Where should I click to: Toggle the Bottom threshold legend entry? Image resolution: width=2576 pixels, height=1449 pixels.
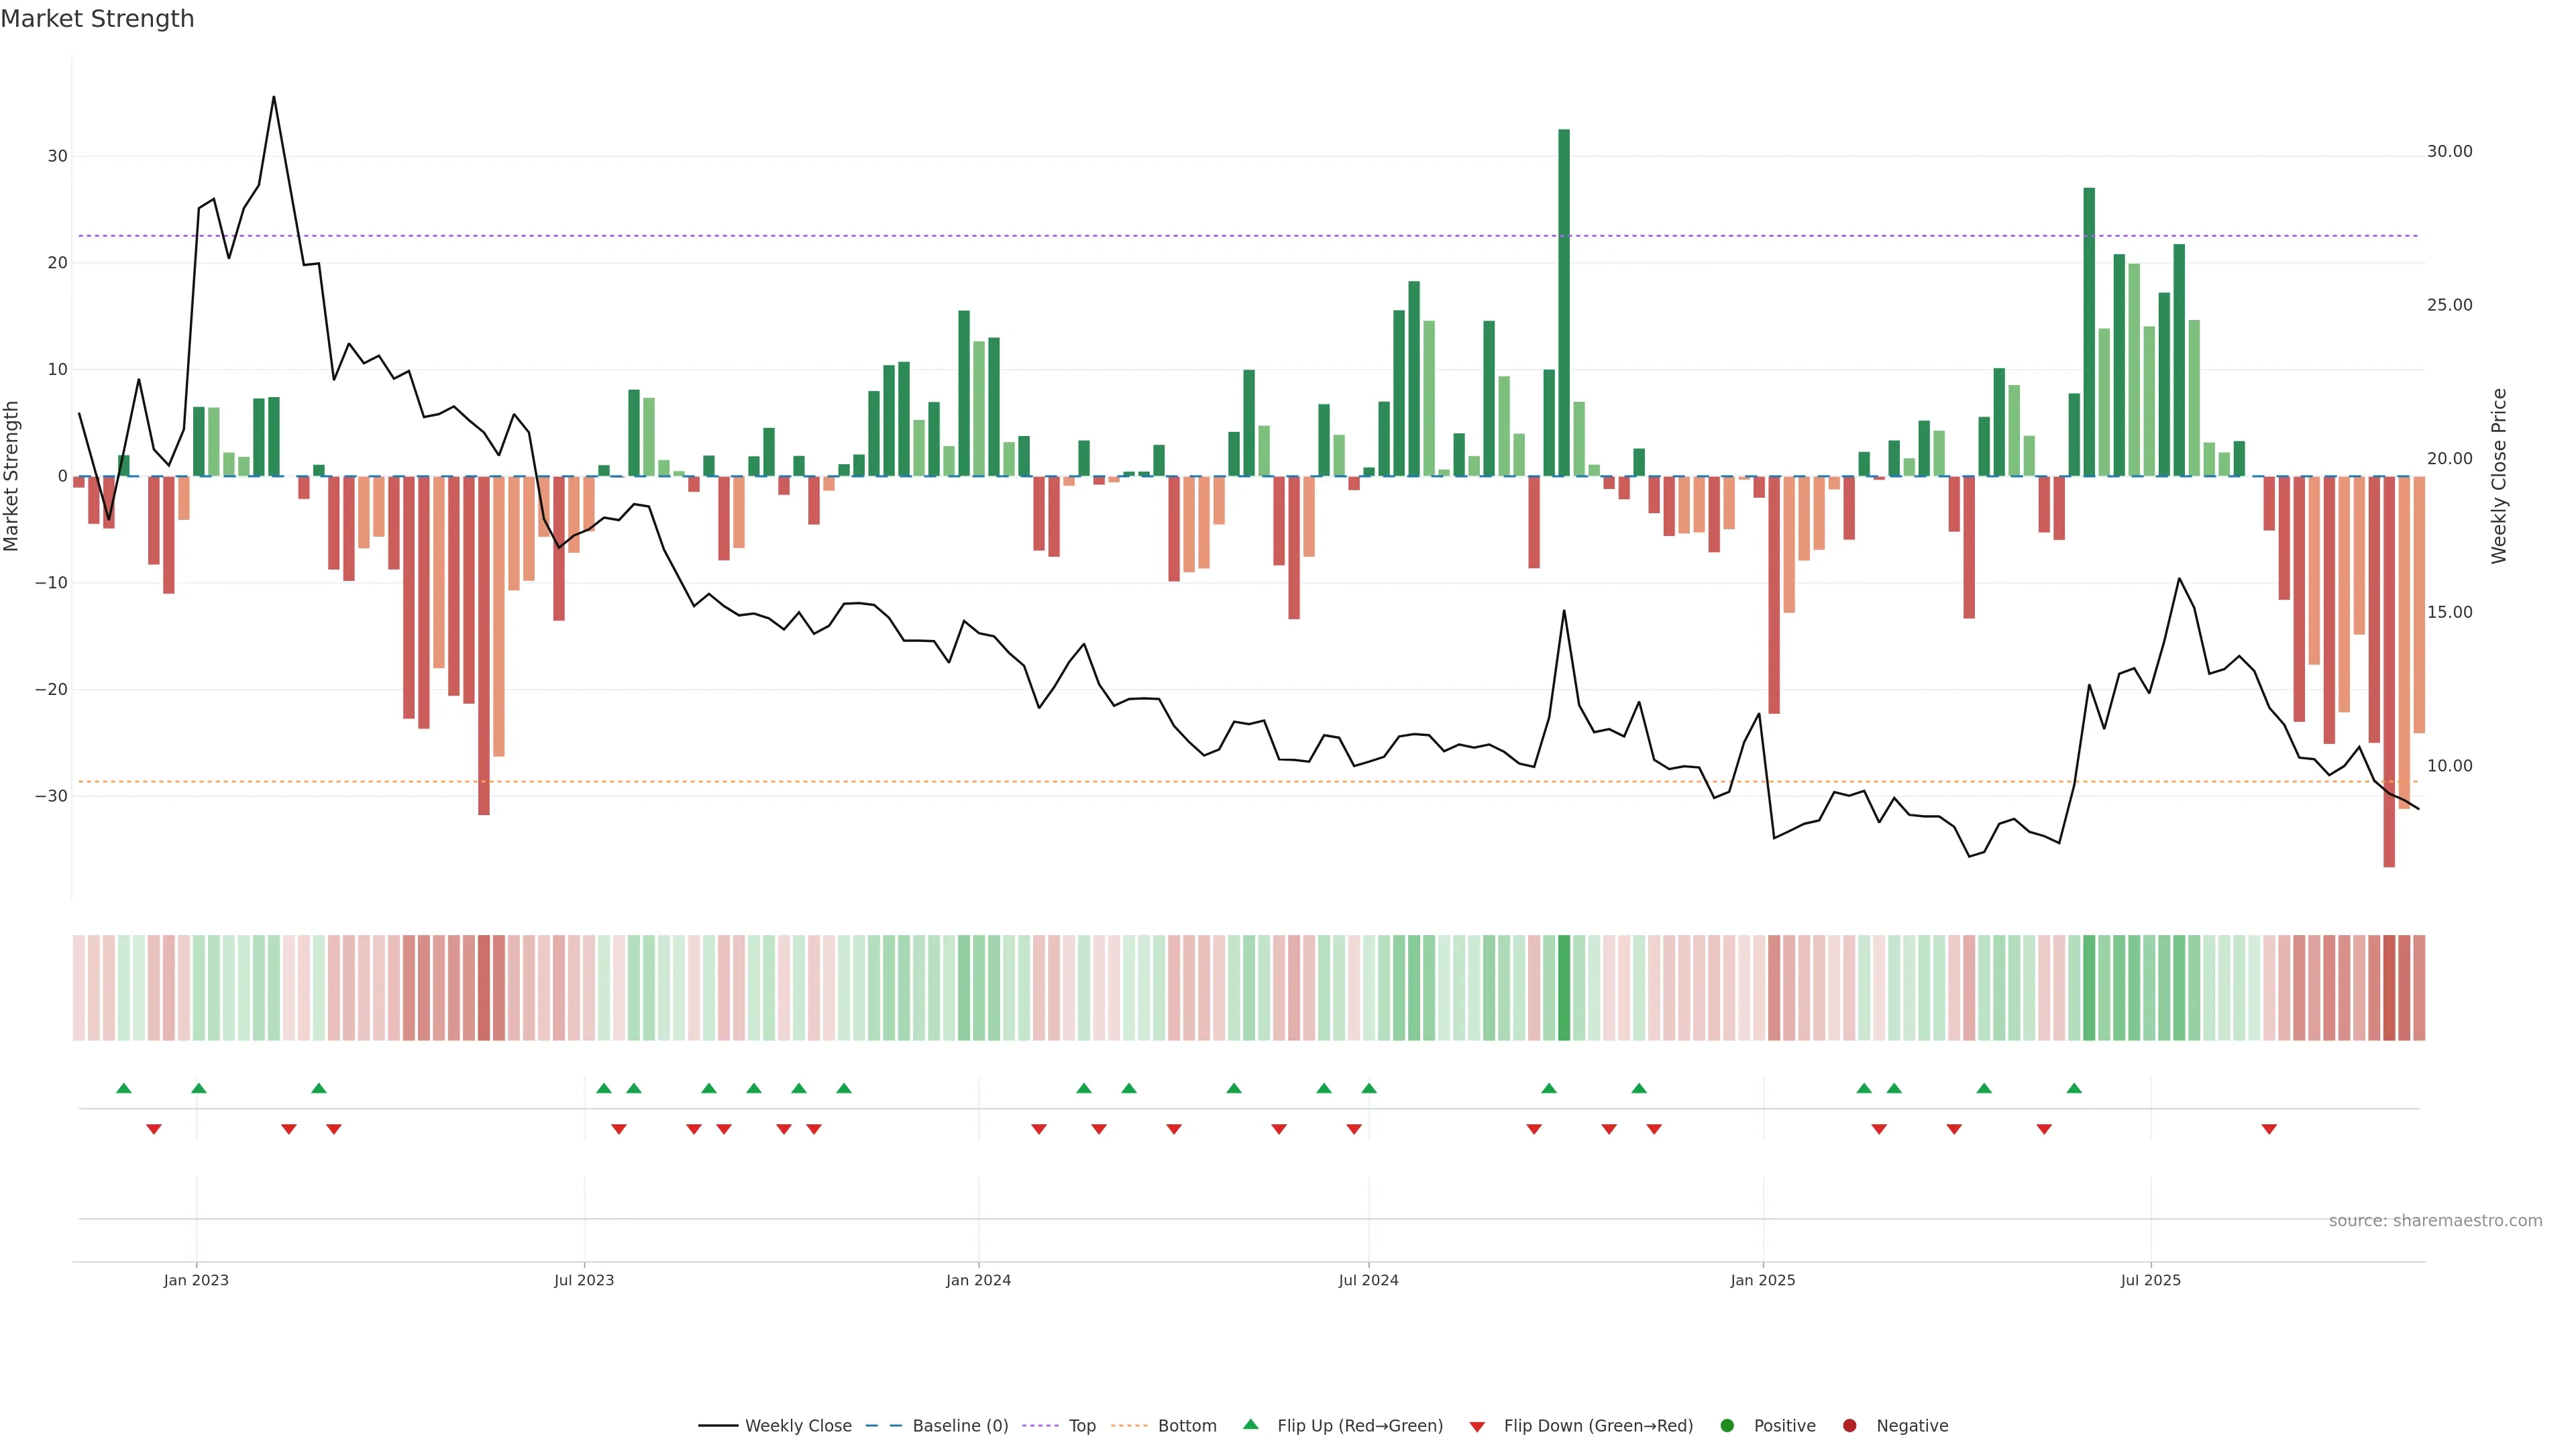1186,1426
